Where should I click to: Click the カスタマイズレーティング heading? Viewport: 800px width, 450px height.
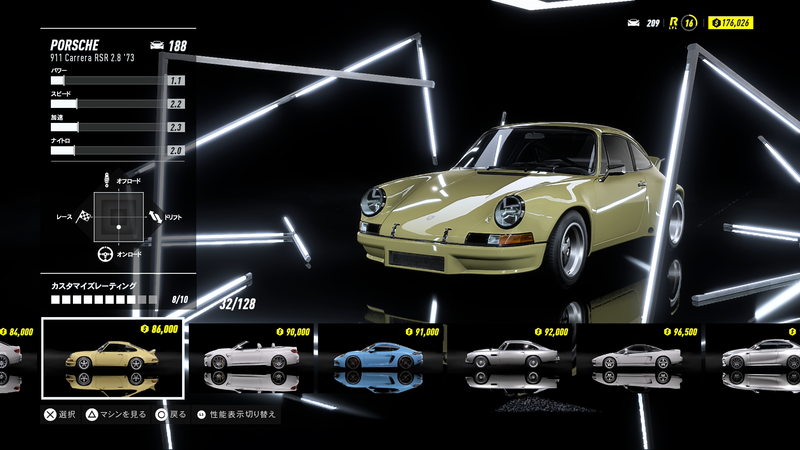click(93, 286)
